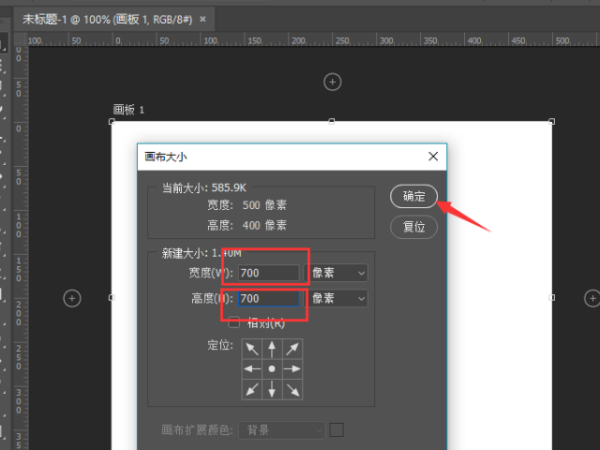Click the 确定 button

tap(414, 197)
